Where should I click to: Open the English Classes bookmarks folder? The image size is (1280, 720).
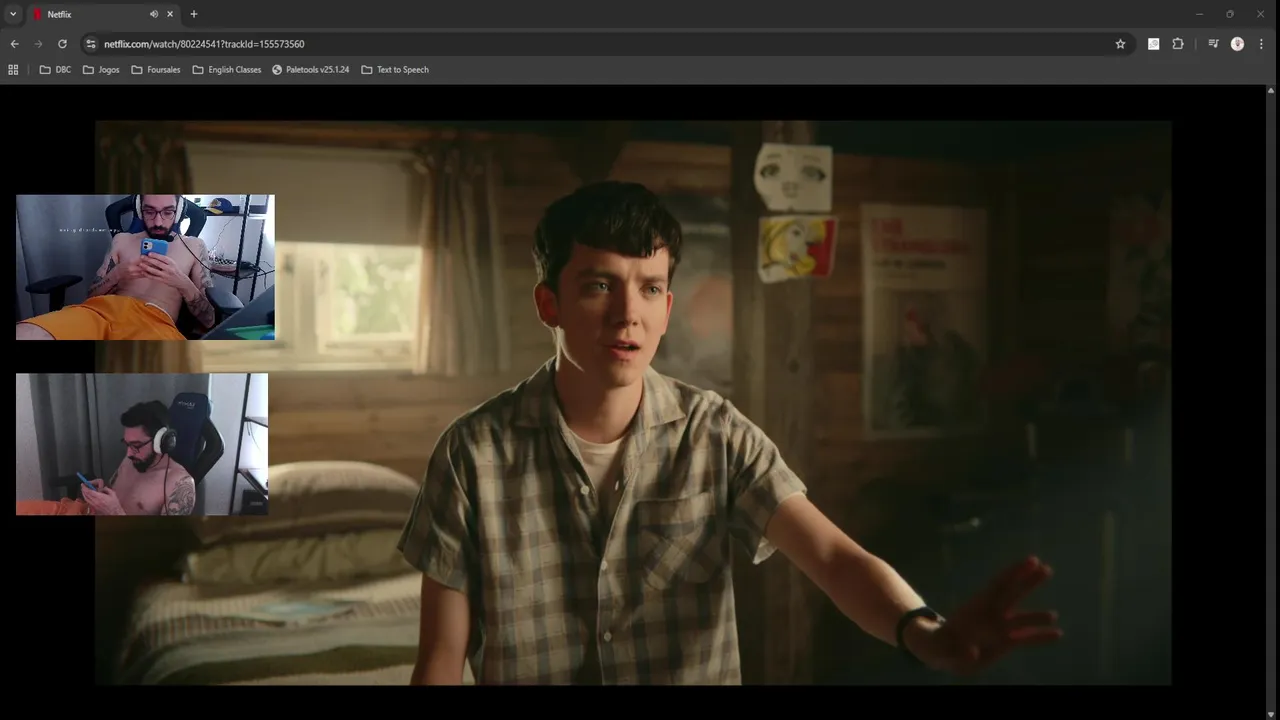click(227, 70)
